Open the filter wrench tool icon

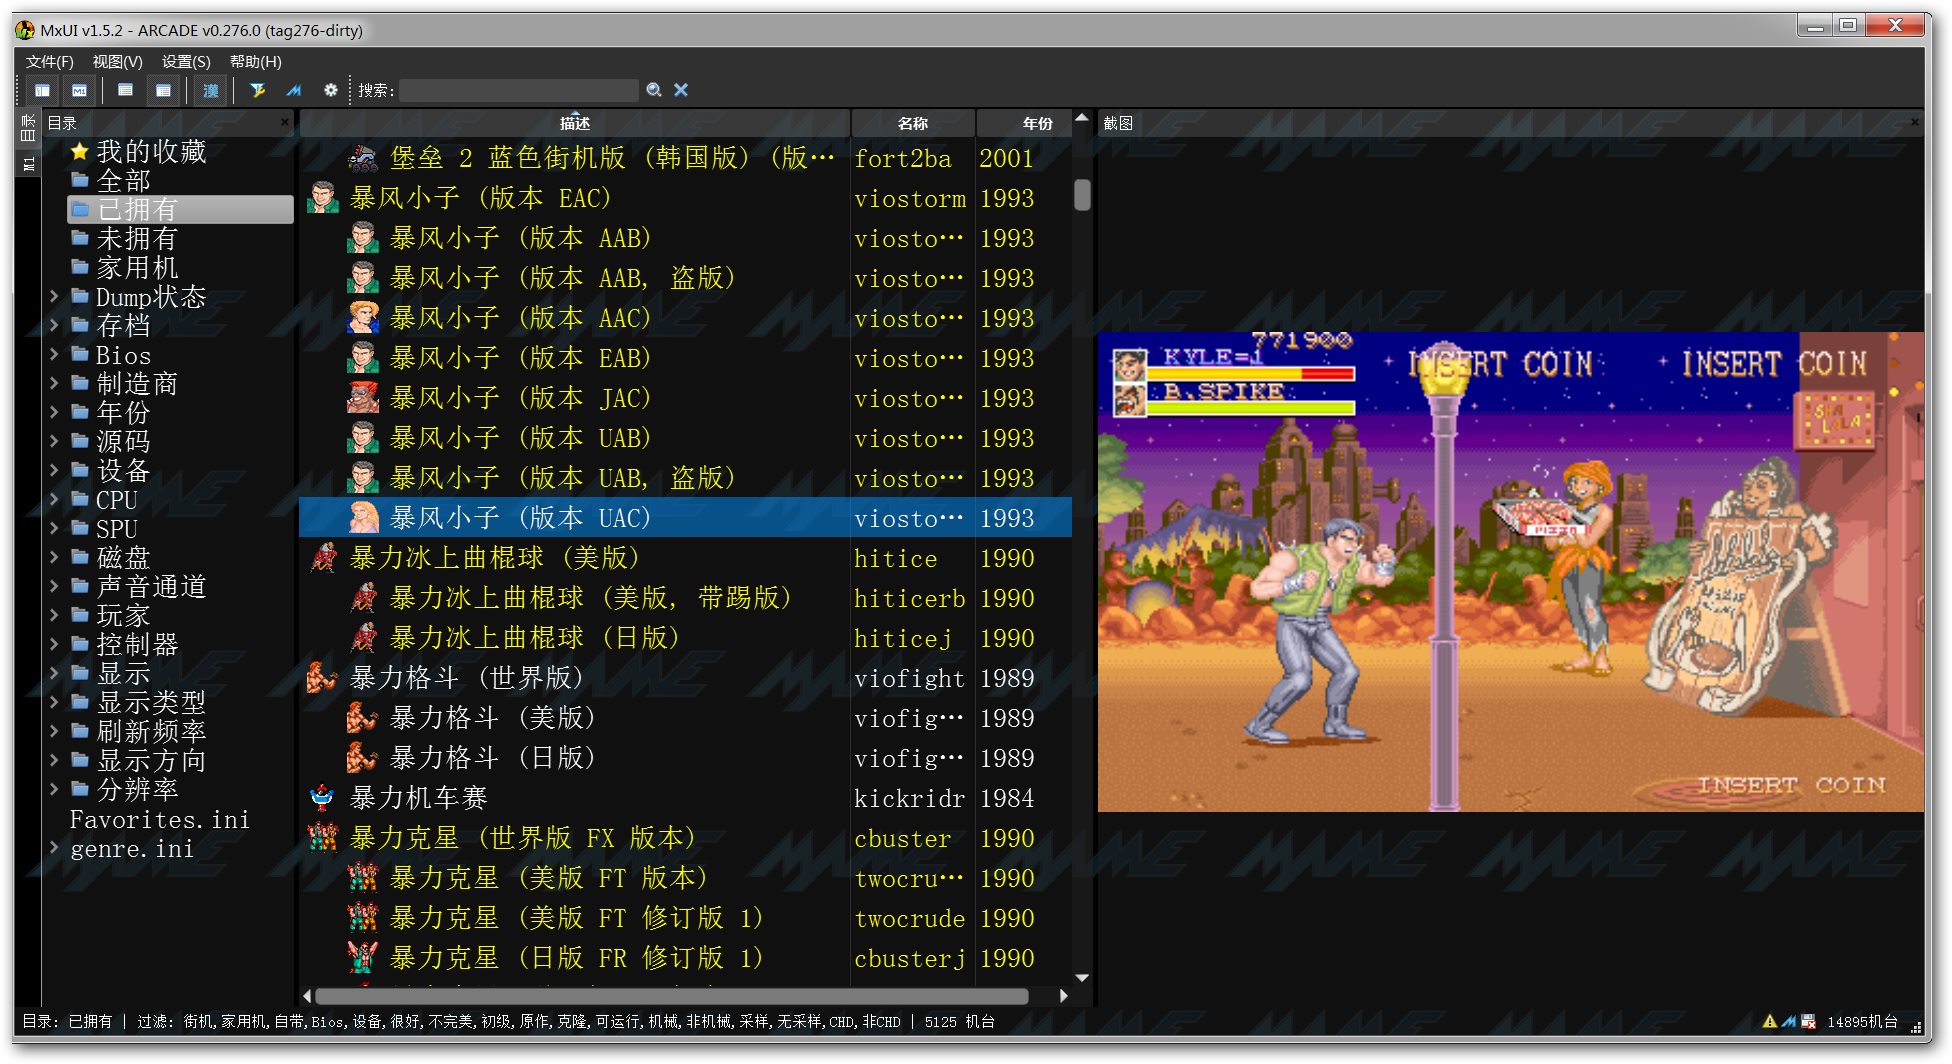click(x=257, y=90)
